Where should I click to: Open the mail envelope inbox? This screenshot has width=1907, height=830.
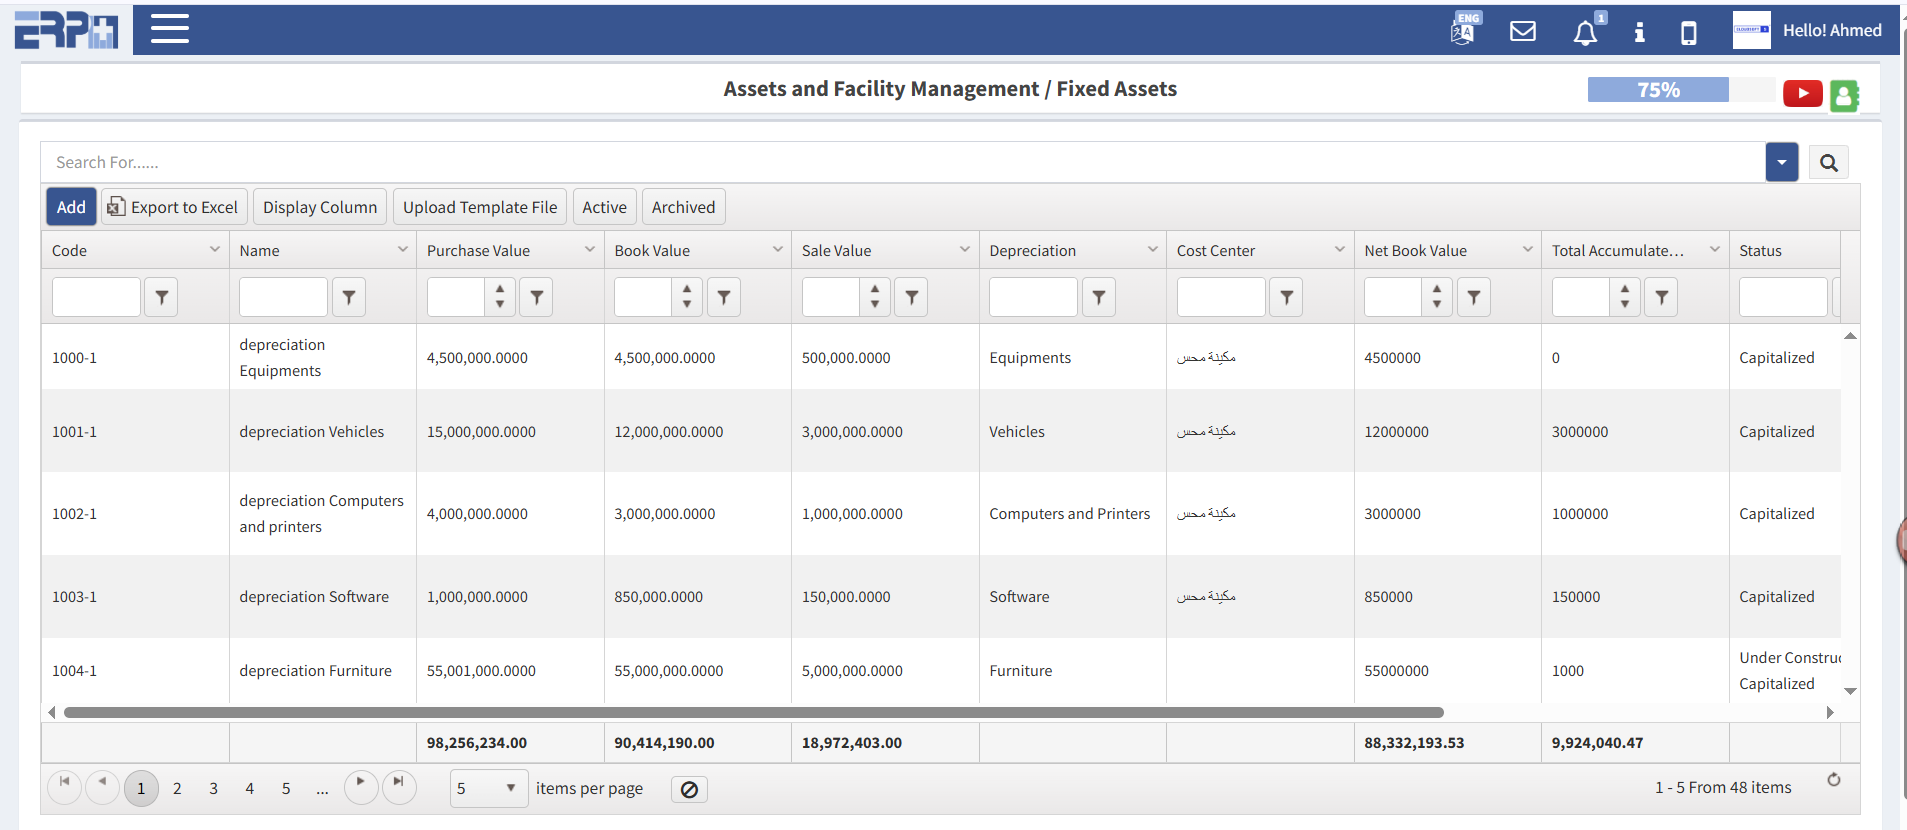coord(1522,31)
